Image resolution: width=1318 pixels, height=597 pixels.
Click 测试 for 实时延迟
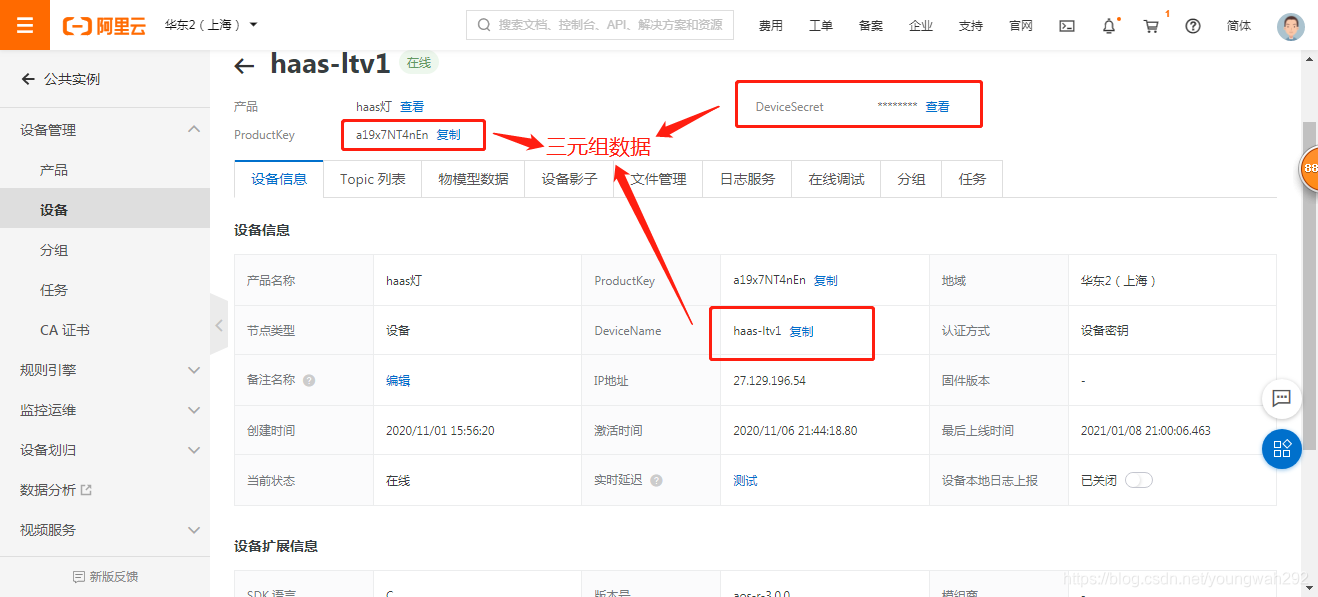745,481
